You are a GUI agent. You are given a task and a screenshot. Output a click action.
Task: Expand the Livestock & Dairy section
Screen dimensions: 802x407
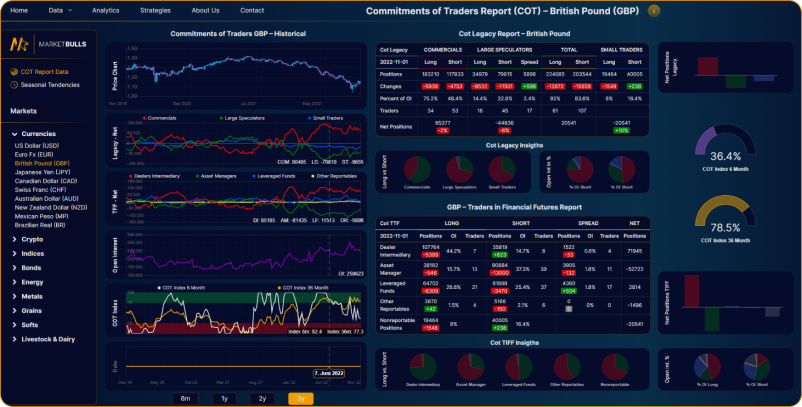(43, 340)
